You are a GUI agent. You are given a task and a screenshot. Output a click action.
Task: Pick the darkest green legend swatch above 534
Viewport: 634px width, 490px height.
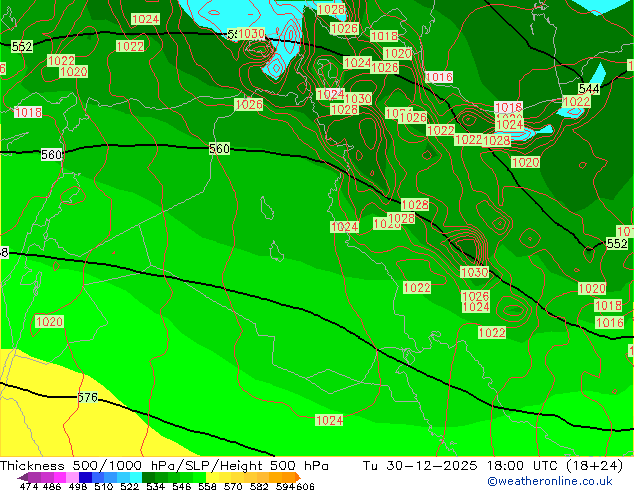pyautogui.click(x=148, y=477)
